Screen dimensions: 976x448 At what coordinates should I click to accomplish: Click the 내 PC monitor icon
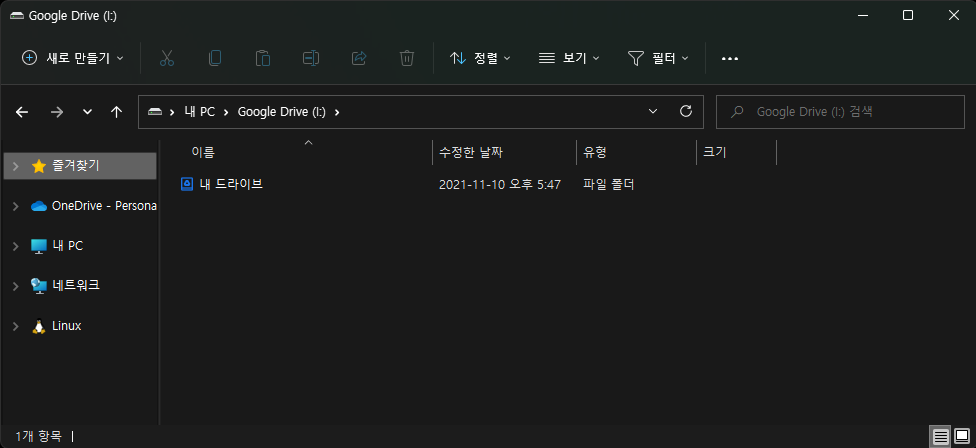click(39, 246)
